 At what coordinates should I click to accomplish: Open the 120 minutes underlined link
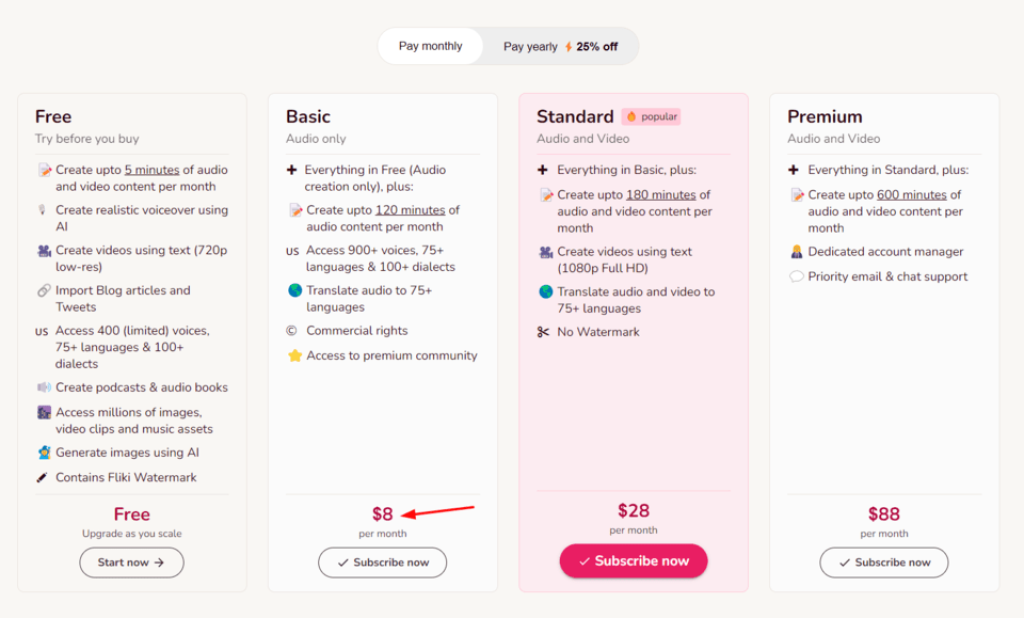410,210
